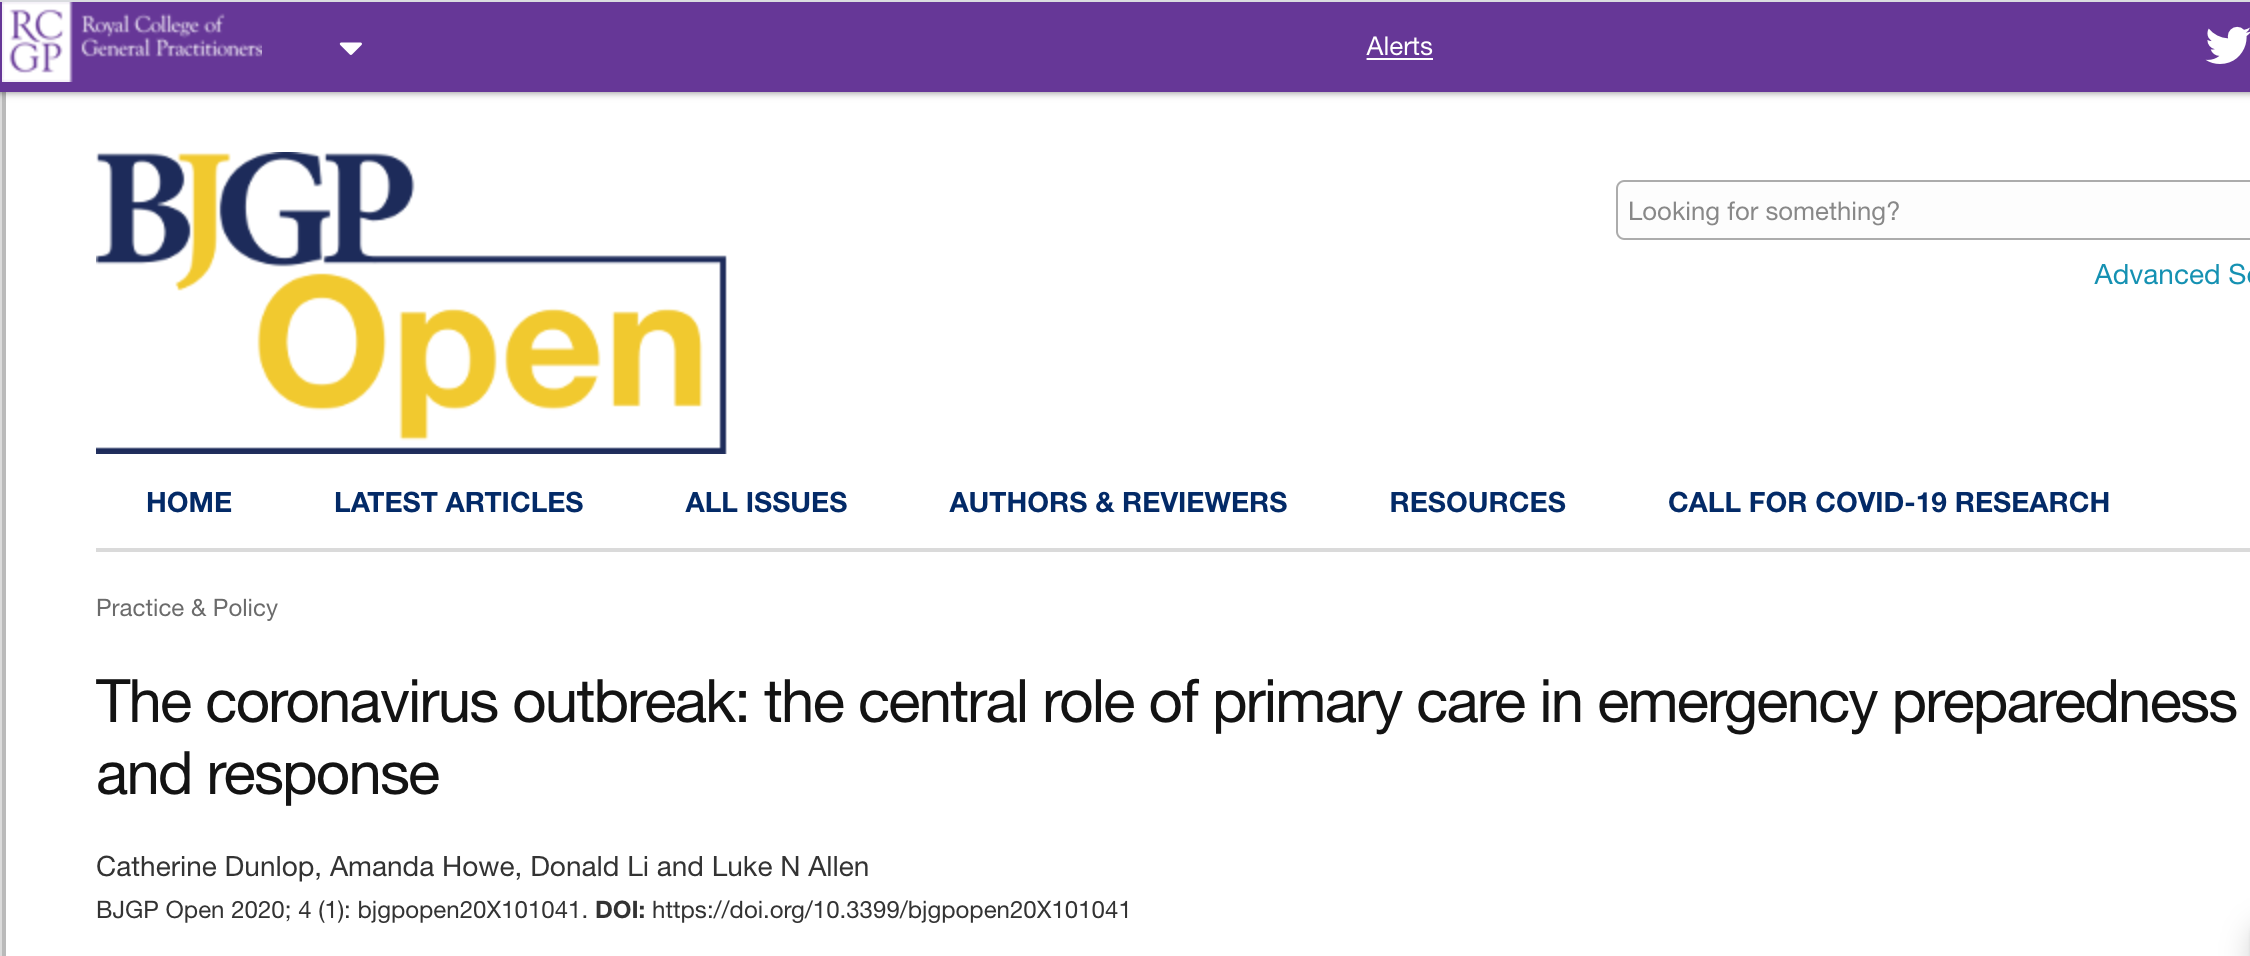Focus the 'Looking for something?' search field
Viewport: 2250px width, 956px height.
[x=1930, y=211]
